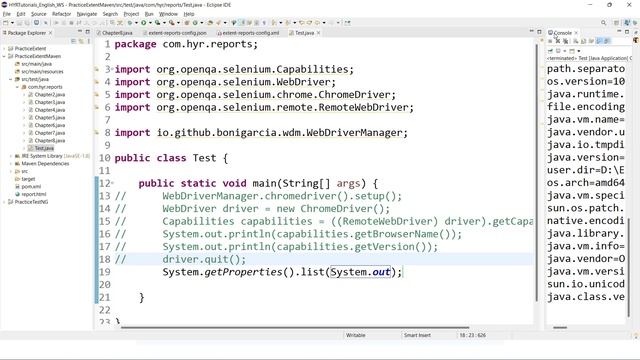Minimize the Package Explorer view
Screen dimensions: 640x360
[80, 31]
